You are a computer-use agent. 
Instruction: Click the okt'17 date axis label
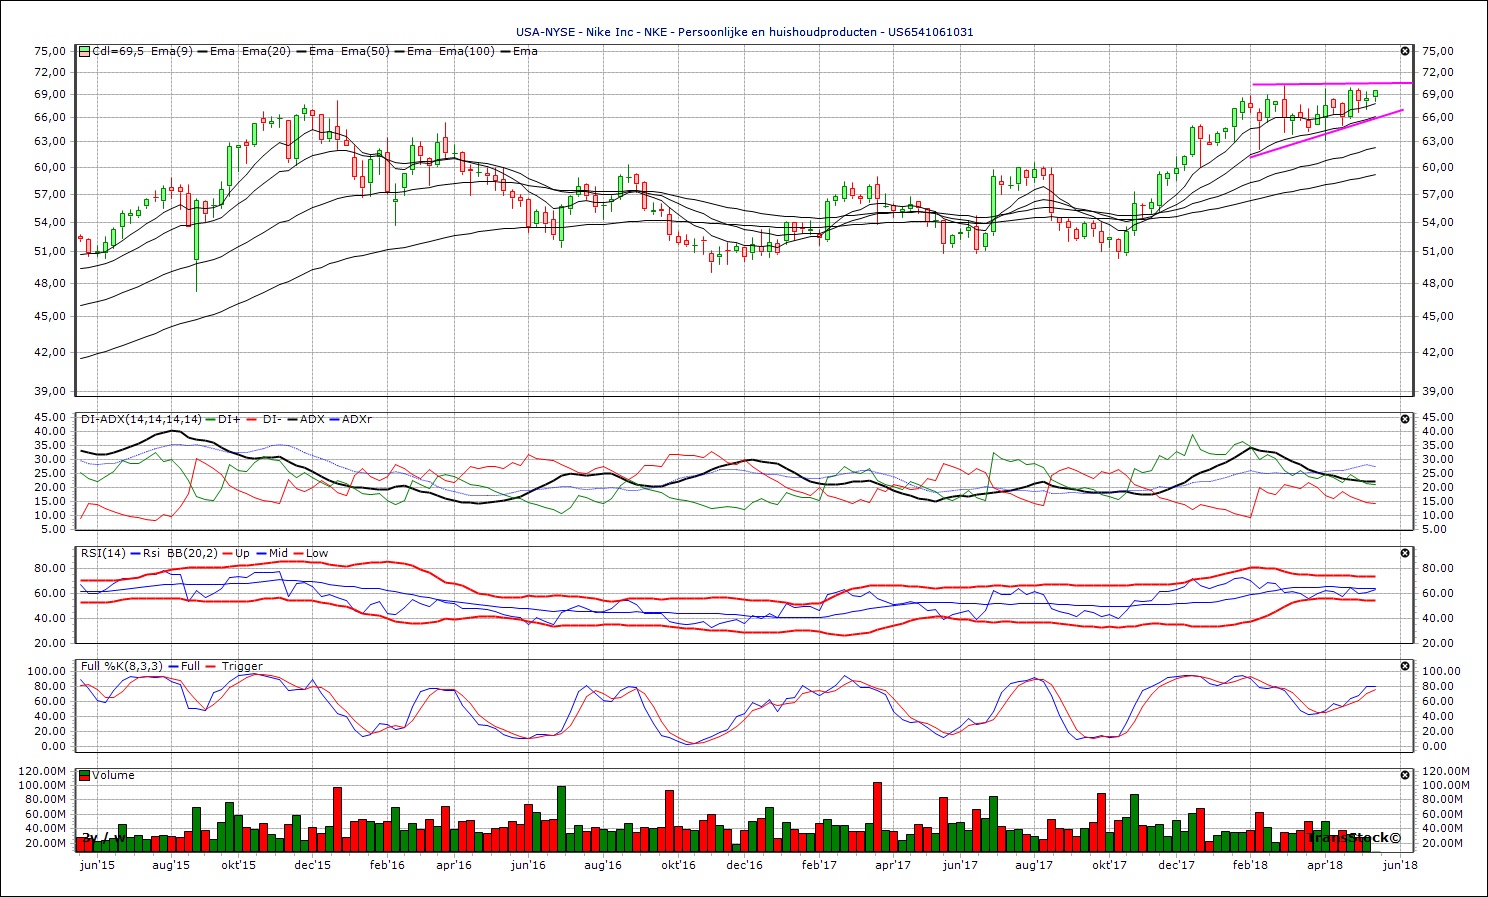1109,865
